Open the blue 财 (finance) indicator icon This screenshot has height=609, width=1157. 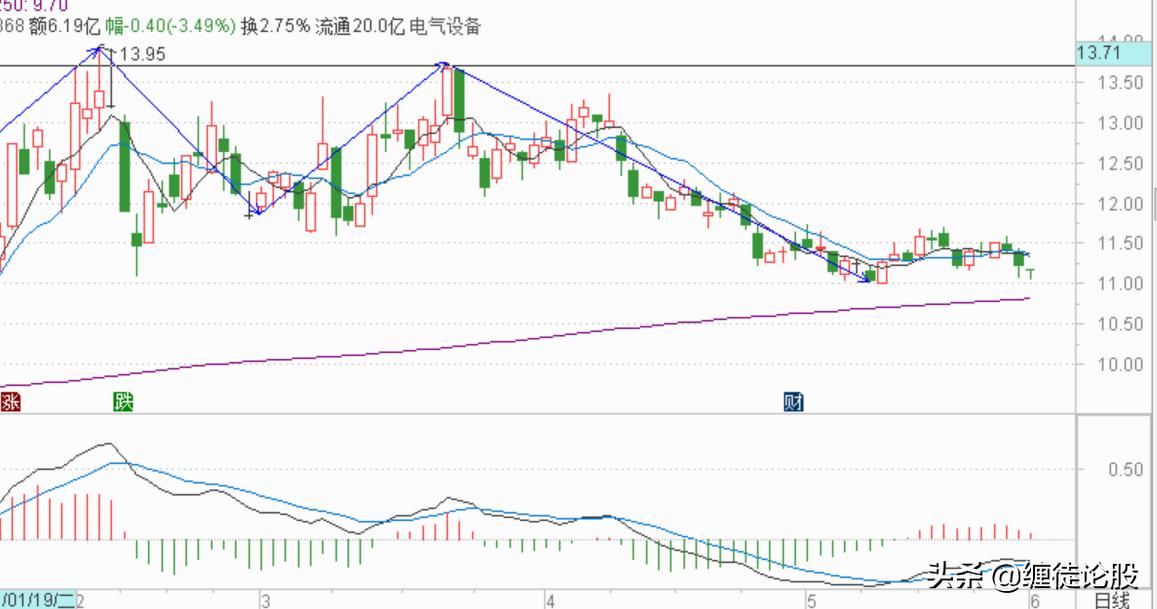(795, 403)
